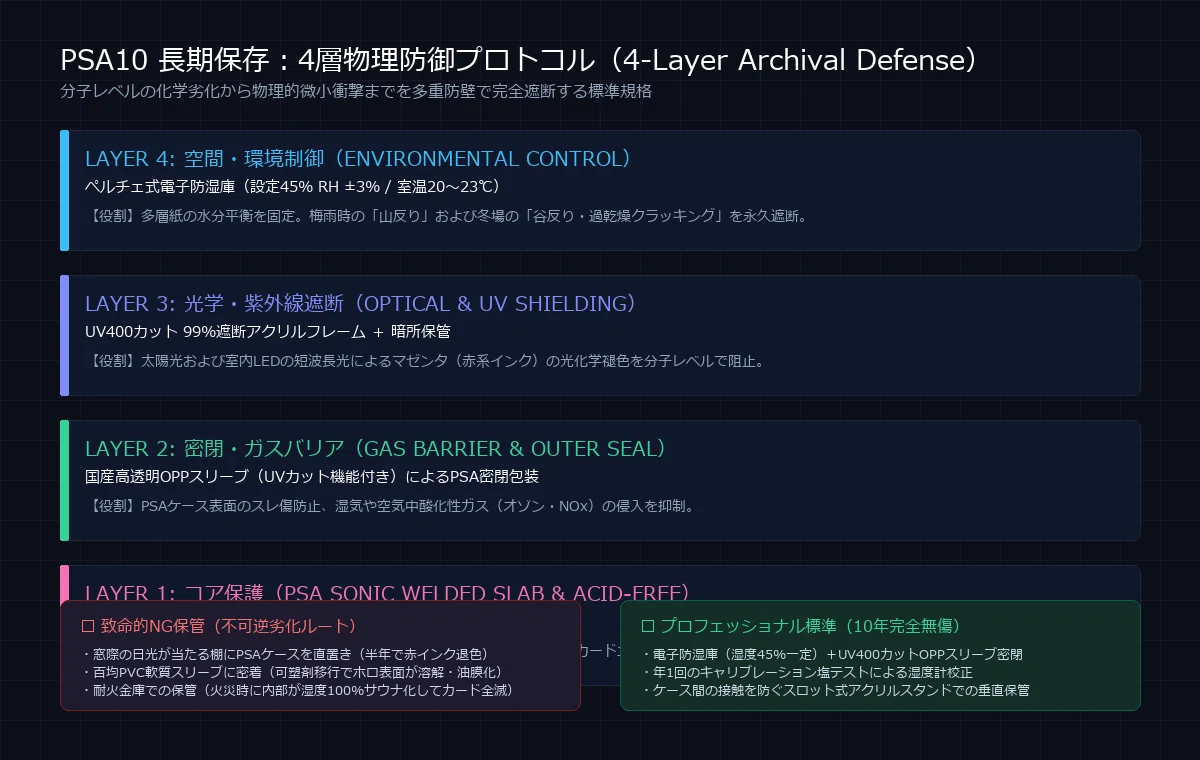Select the bullet '耐火金庫での保管'
The width and height of the screenshot is (1200, 760).
point(298,690)
